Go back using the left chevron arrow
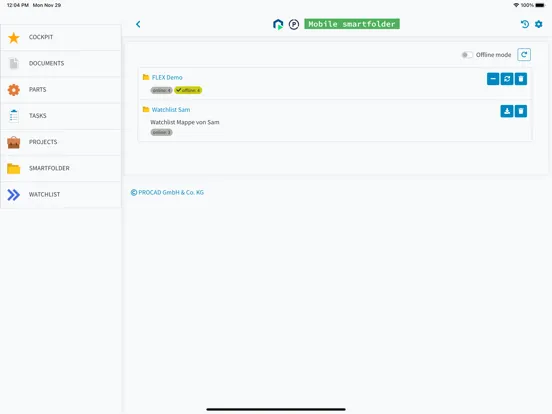This screenshot has width=552, height=414. [x=138, y=24]
